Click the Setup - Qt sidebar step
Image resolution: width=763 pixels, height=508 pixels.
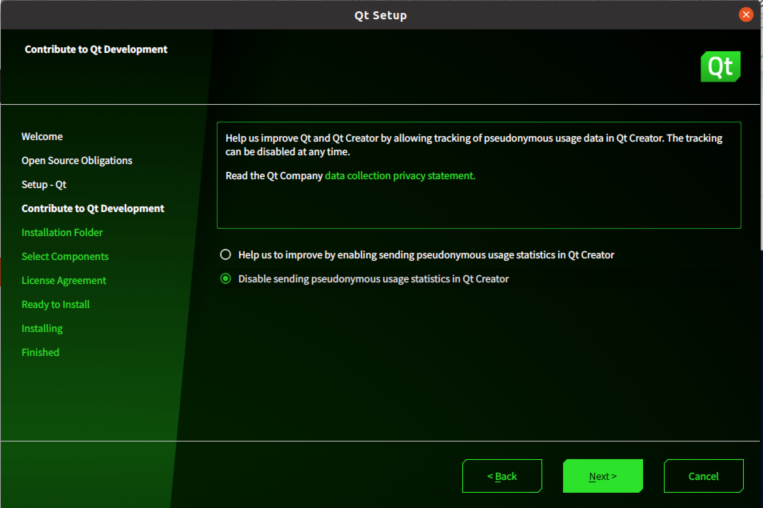(44, 184)
